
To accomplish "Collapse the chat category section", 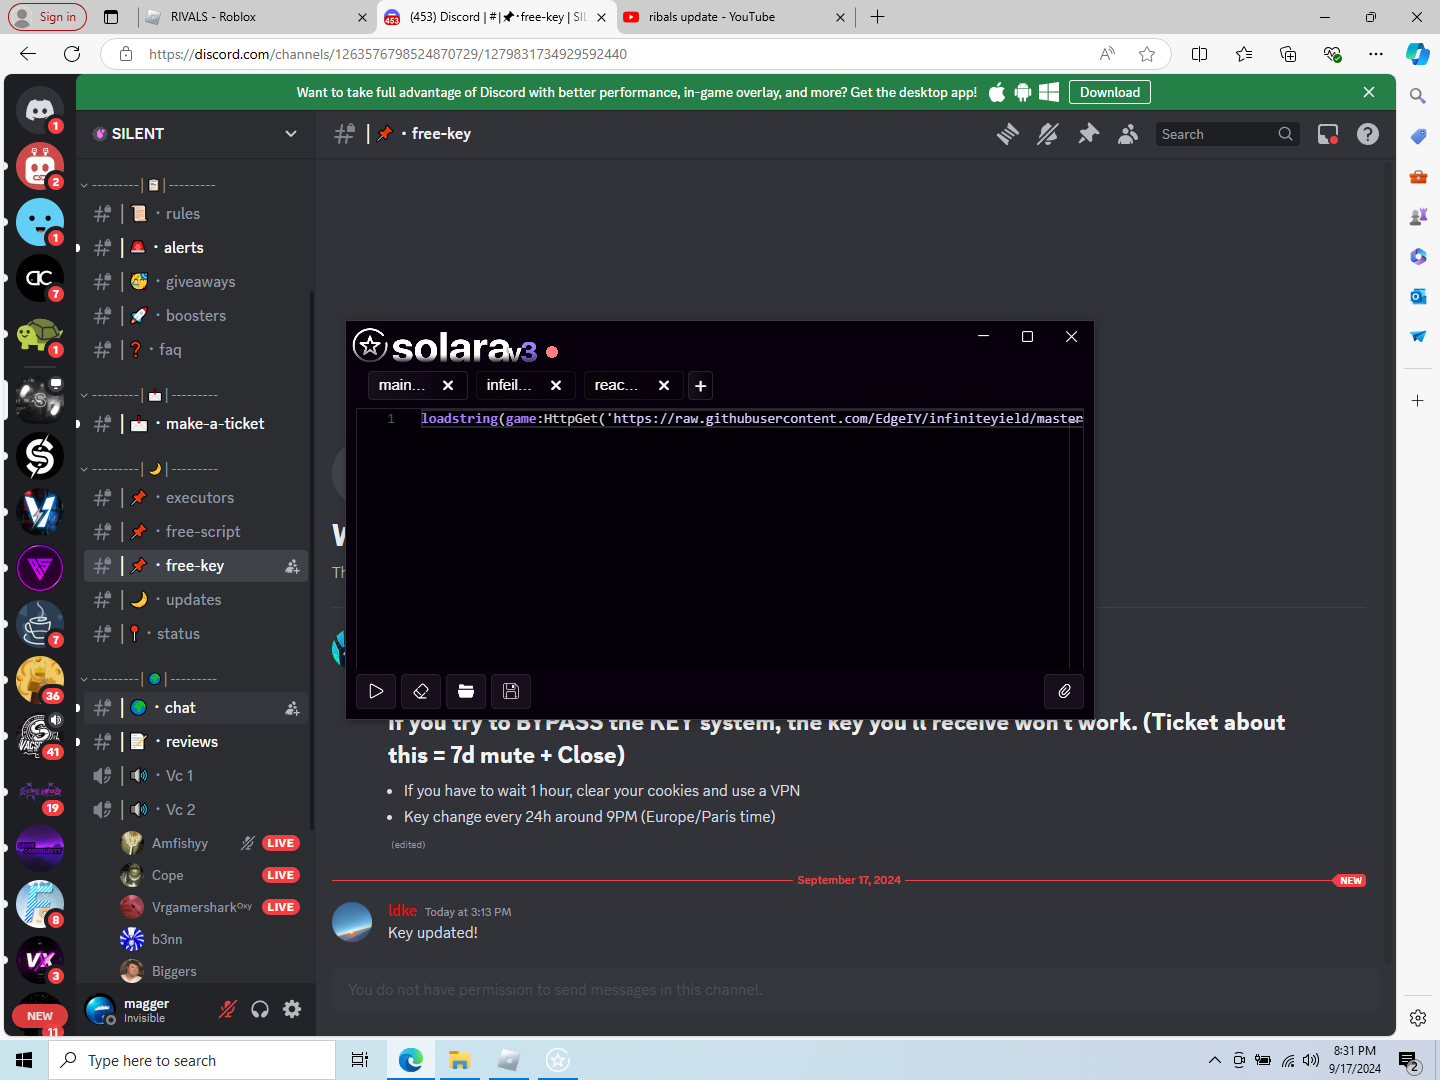I will (x=148, y=679).
